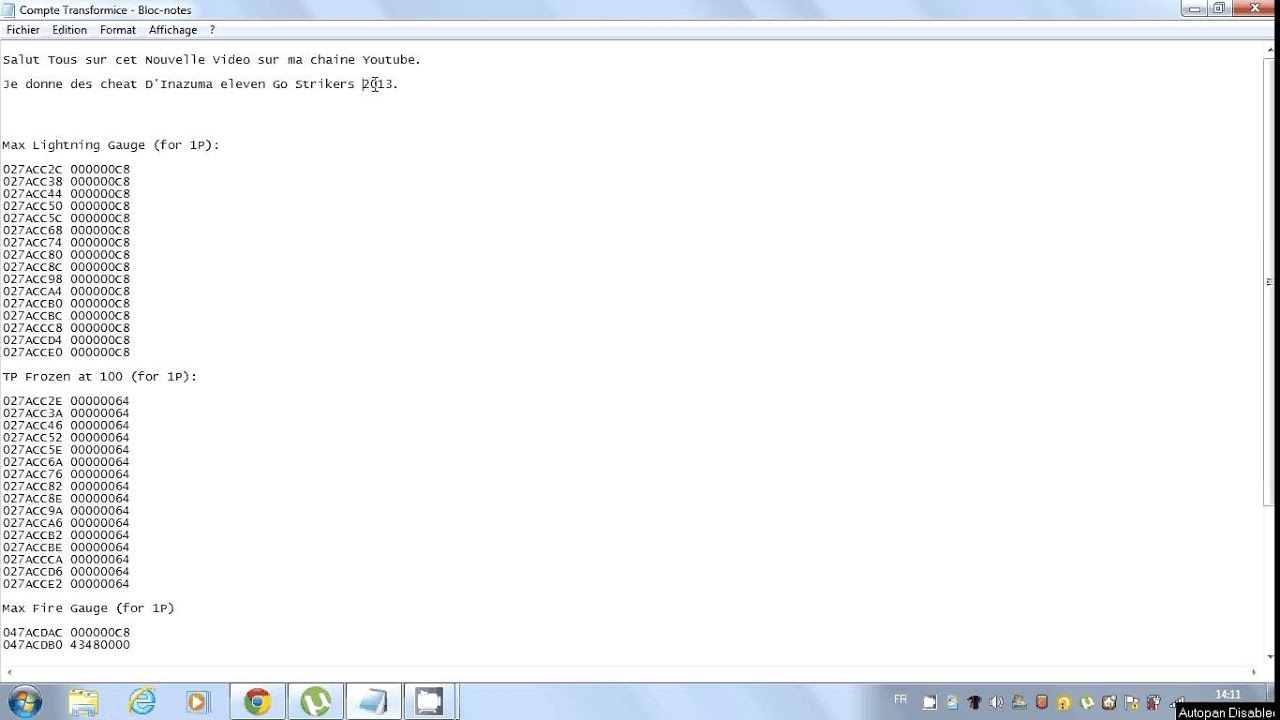The image size is (1280, 720).
Task: Open the Edition menu
Action: tap(70, 30)
